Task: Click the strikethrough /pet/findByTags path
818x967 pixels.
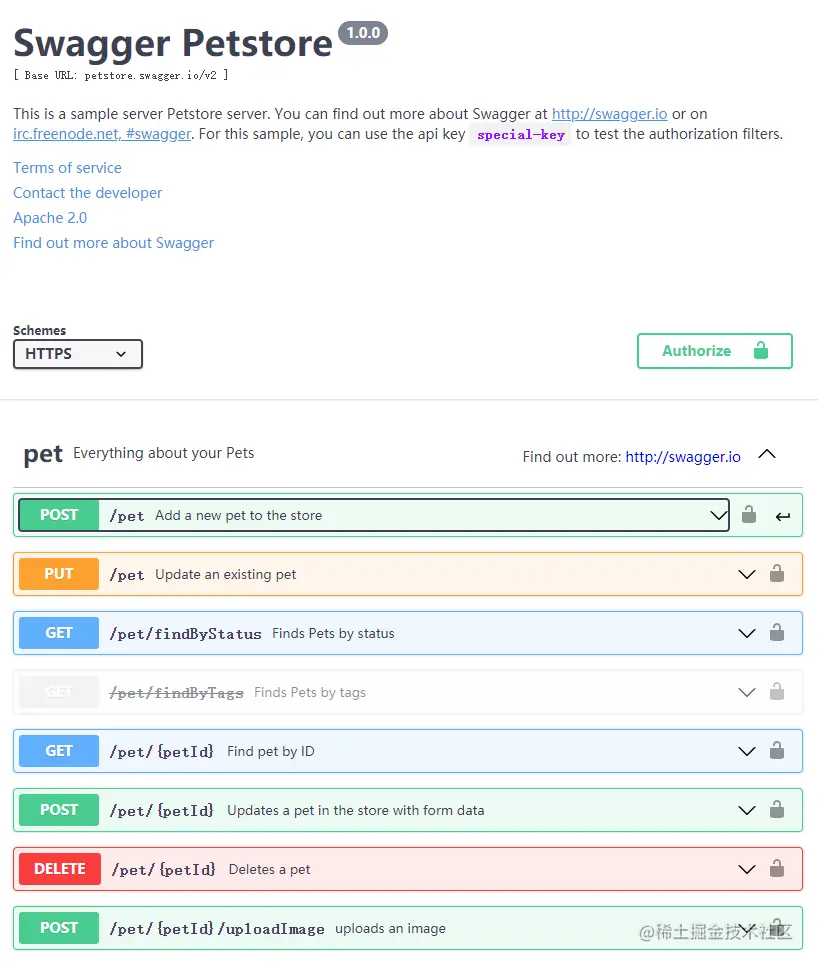Action: coord(176,693)
